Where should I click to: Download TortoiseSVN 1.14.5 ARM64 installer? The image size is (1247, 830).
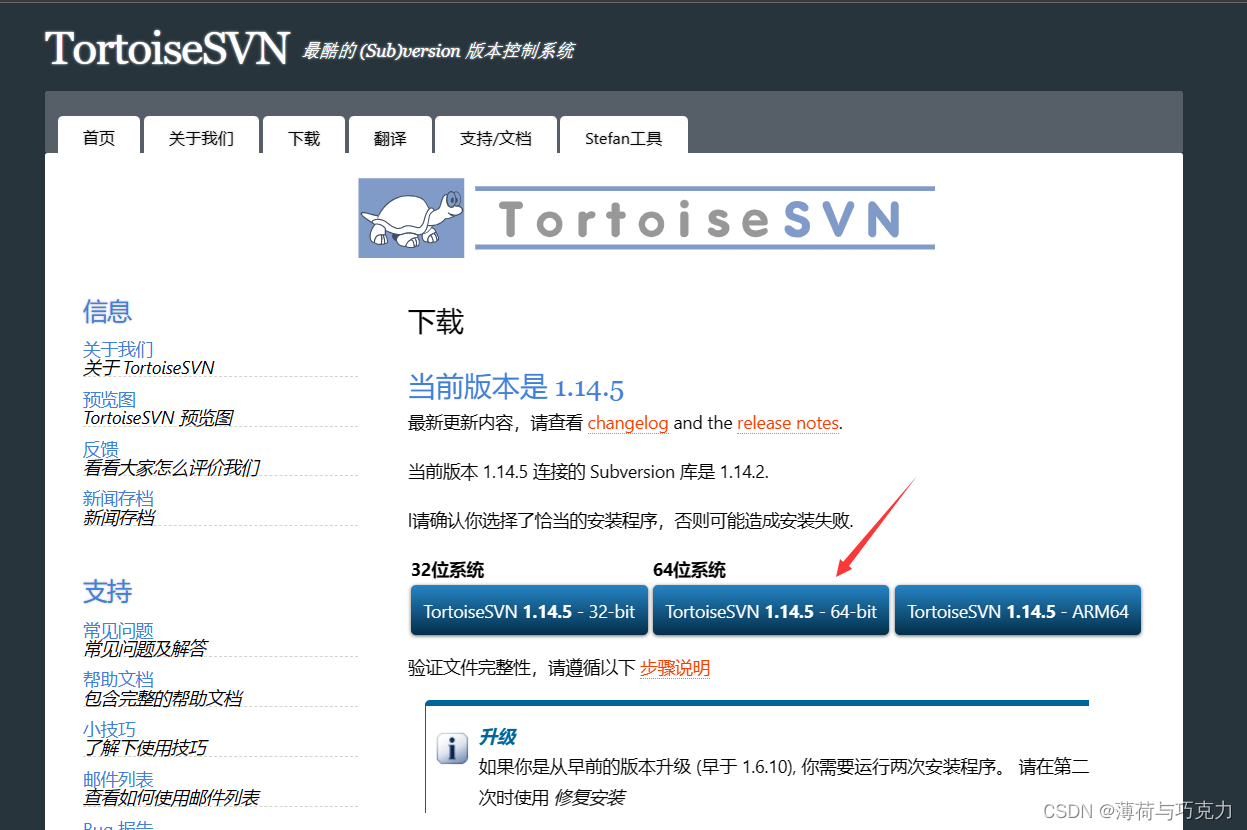point(1018,611)
